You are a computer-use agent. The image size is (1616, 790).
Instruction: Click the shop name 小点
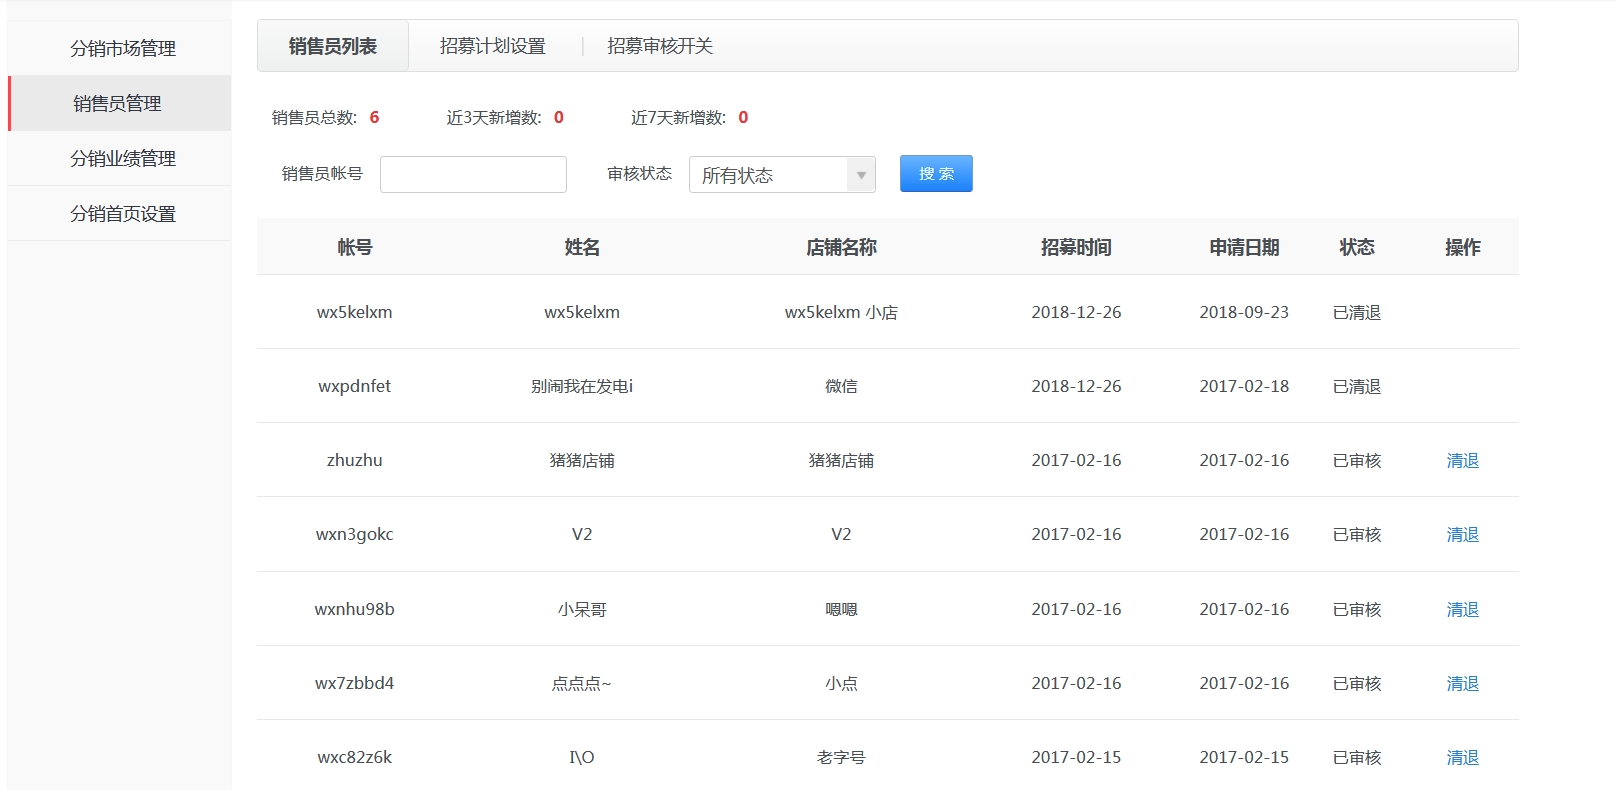click(x=841, y=683)
